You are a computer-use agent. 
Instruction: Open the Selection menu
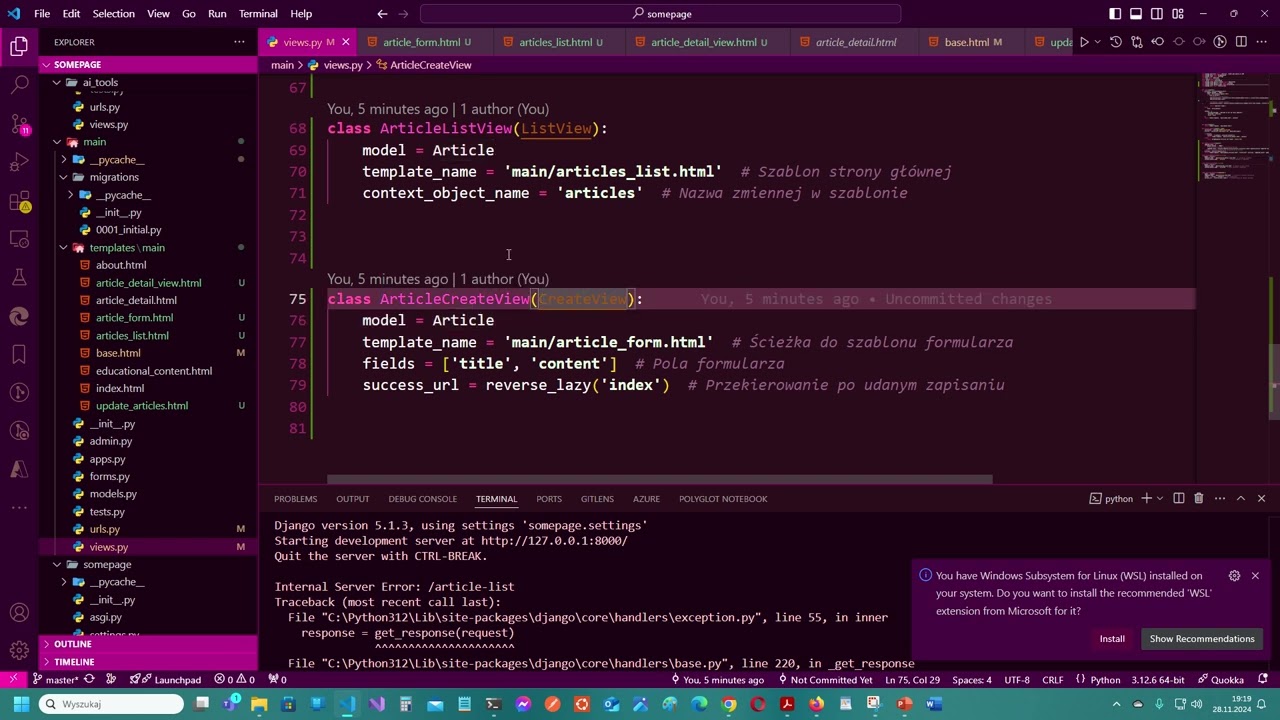click(x=113, y=14)
